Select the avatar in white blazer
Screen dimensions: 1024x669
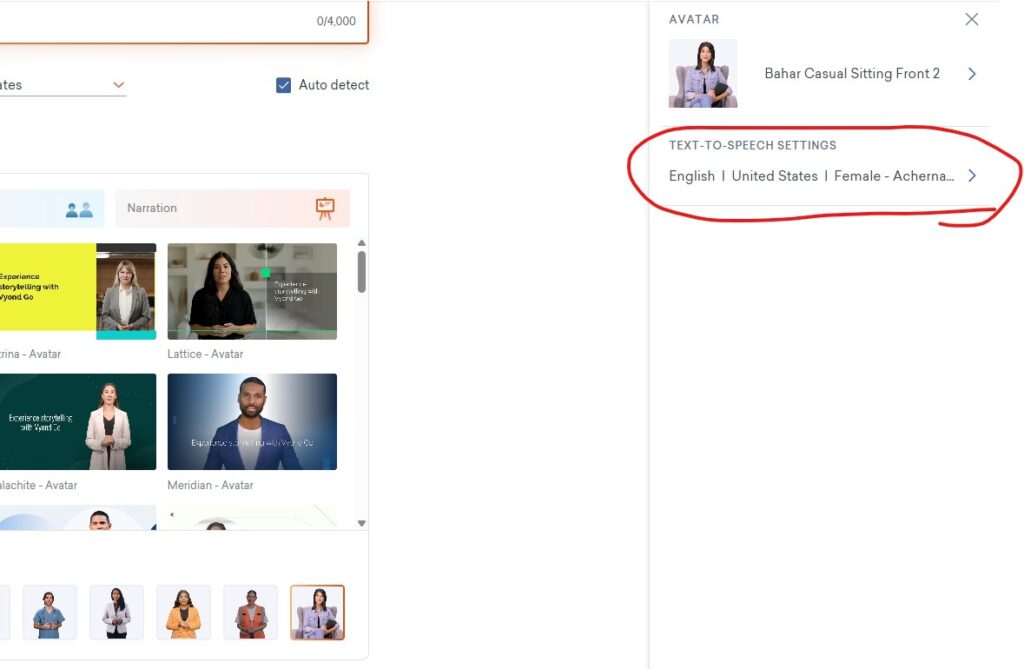coord(116,612)
